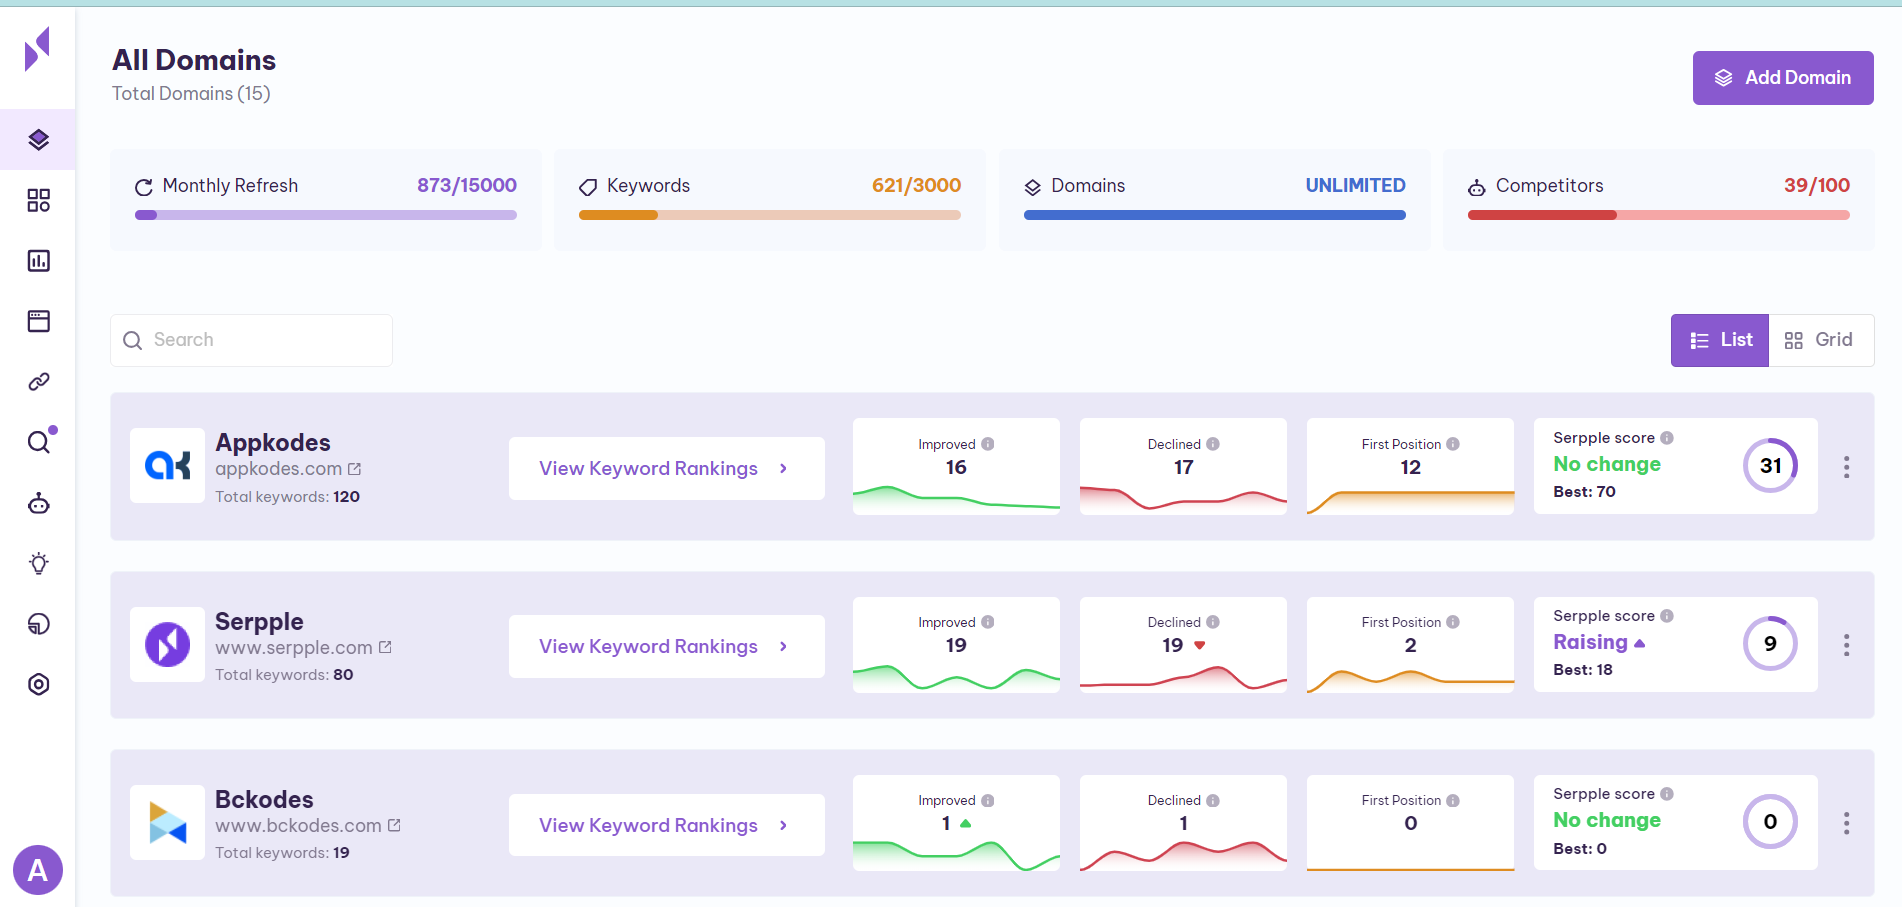Click Bckodes First Position info icon
The width and height of the screenshot is (1902, 907).
click(1452, 800)
